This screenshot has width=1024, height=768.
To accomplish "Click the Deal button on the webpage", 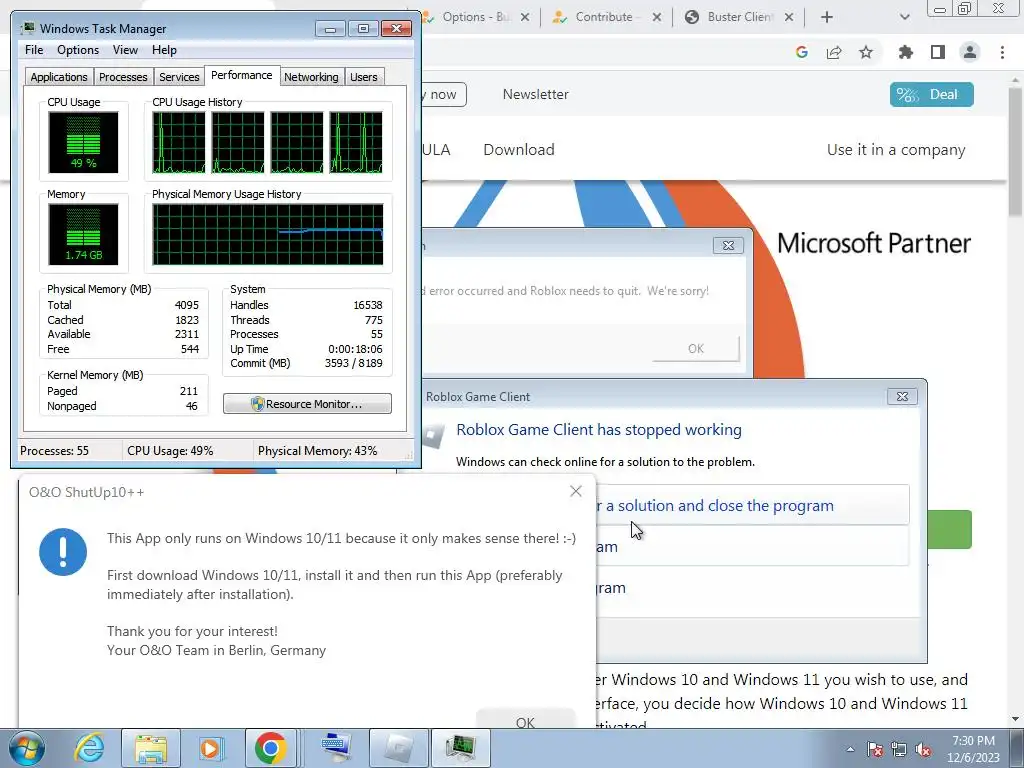I will (931, 95).
